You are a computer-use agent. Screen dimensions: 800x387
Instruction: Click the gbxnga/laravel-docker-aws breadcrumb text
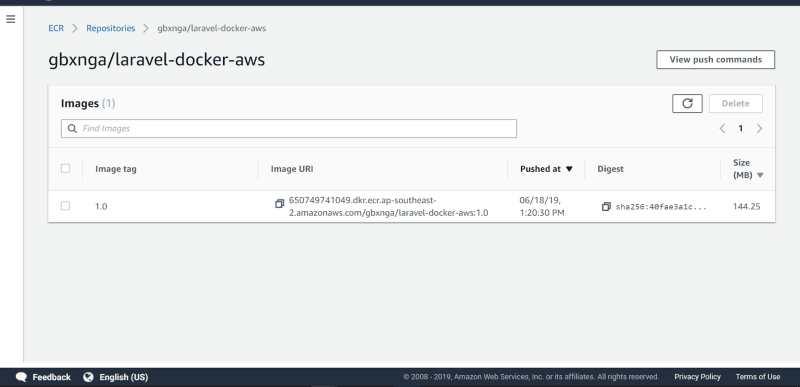[212, 29]
